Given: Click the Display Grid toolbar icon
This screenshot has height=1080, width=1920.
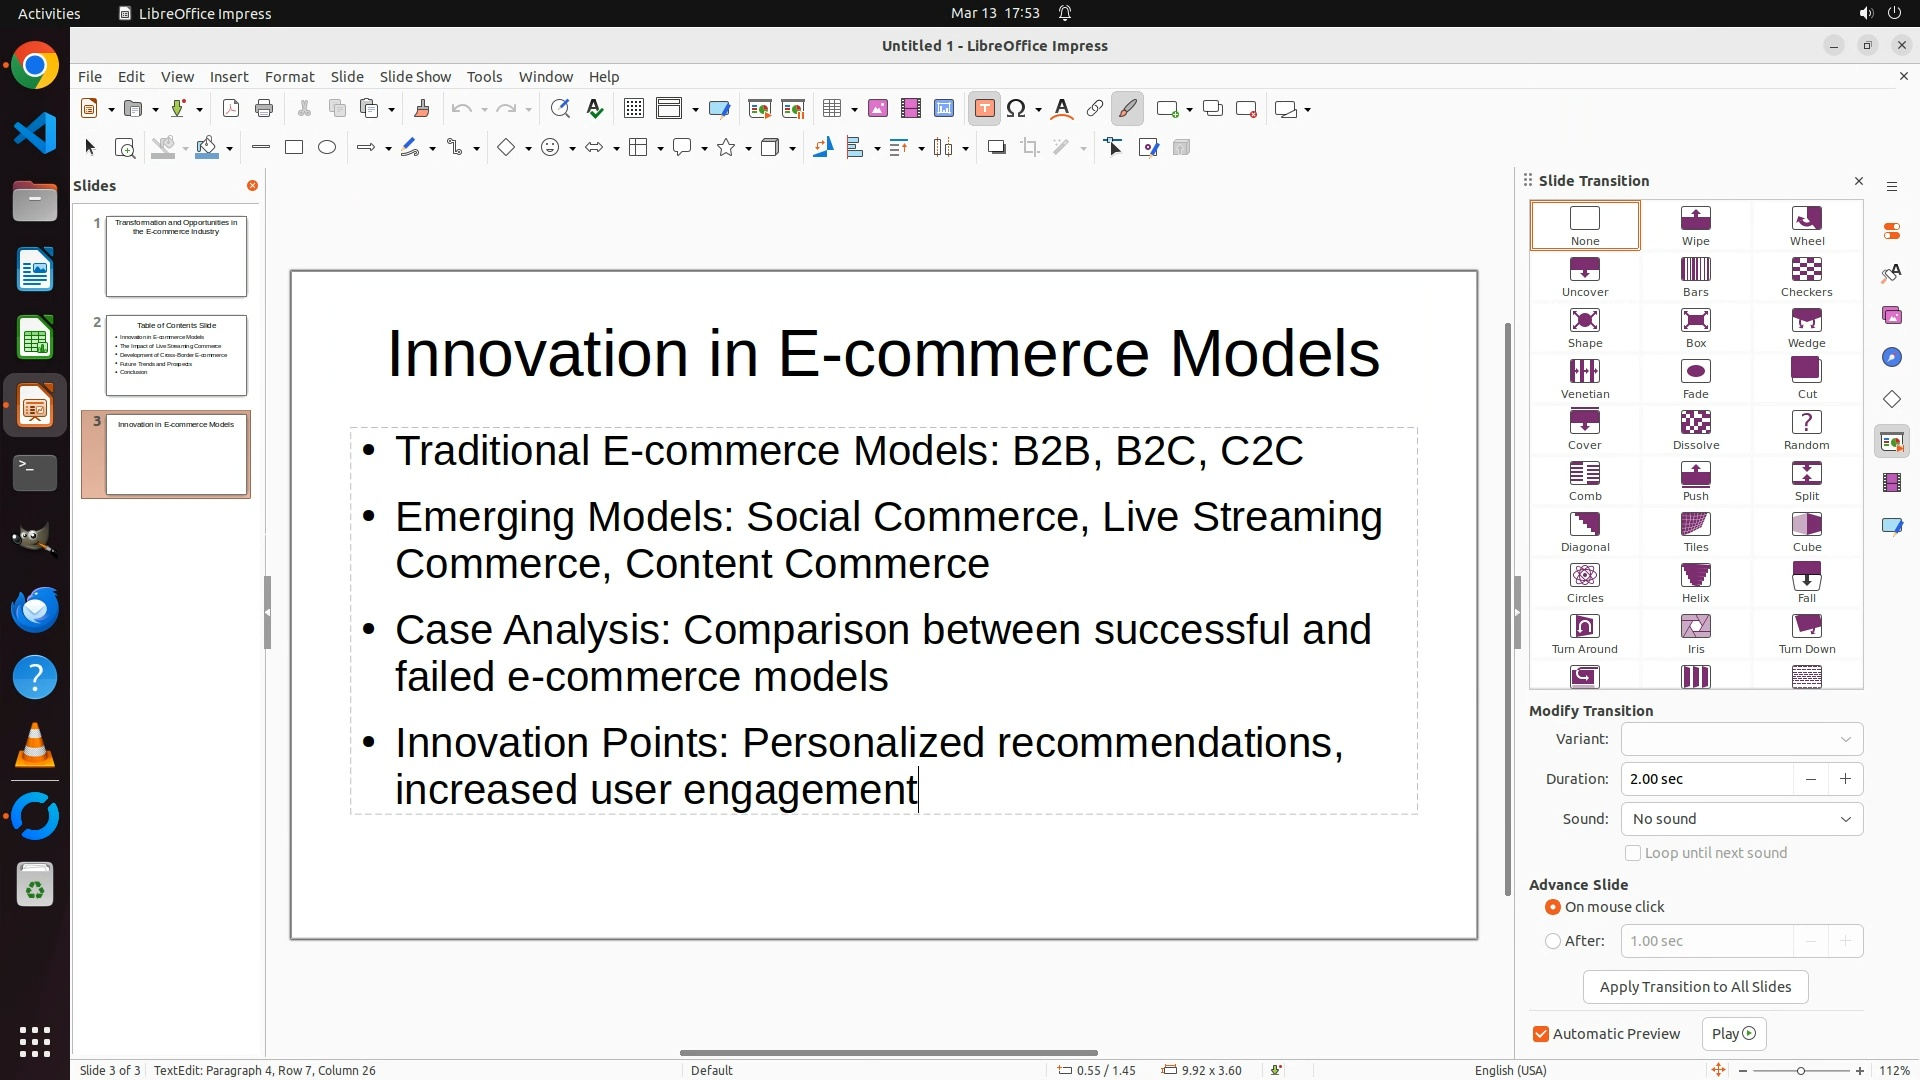Looking at the screenshot, I should point(633,109).
